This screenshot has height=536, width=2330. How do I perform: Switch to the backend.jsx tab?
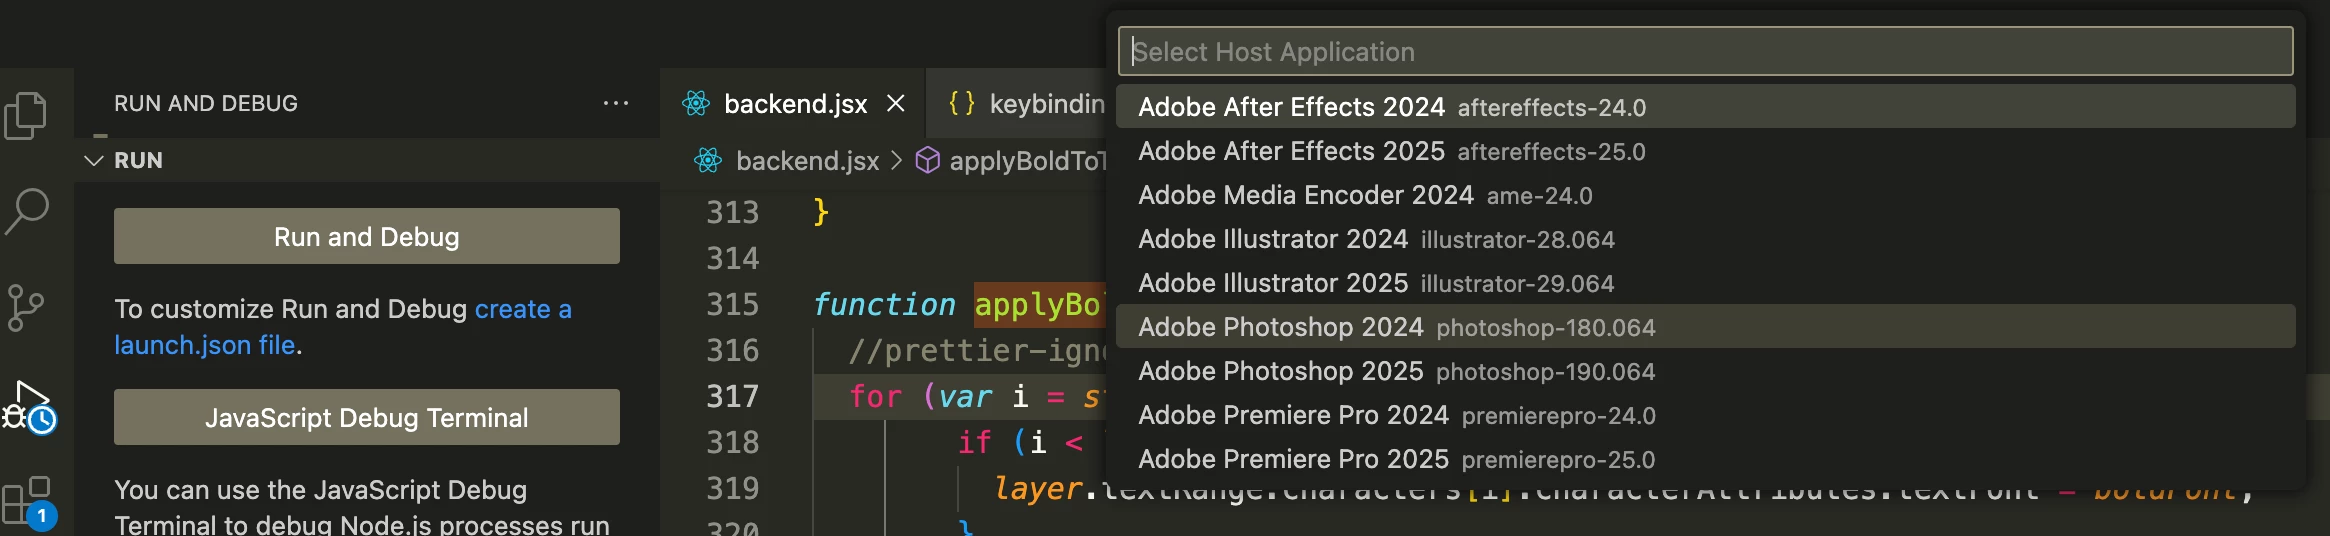[x=795, y=103]
